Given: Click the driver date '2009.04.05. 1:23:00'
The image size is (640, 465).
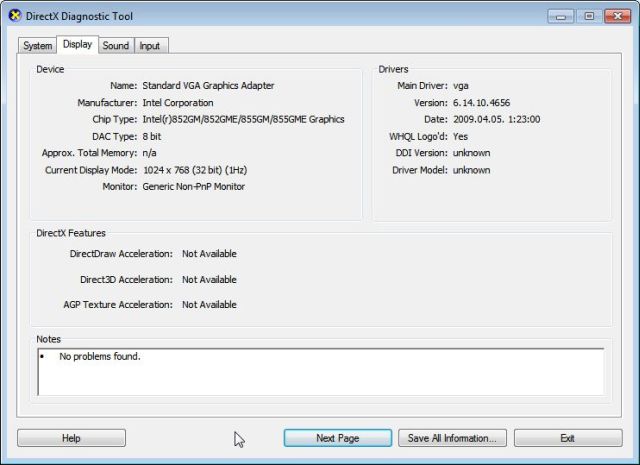Looking at the screenshot, I should pos(496,119).
